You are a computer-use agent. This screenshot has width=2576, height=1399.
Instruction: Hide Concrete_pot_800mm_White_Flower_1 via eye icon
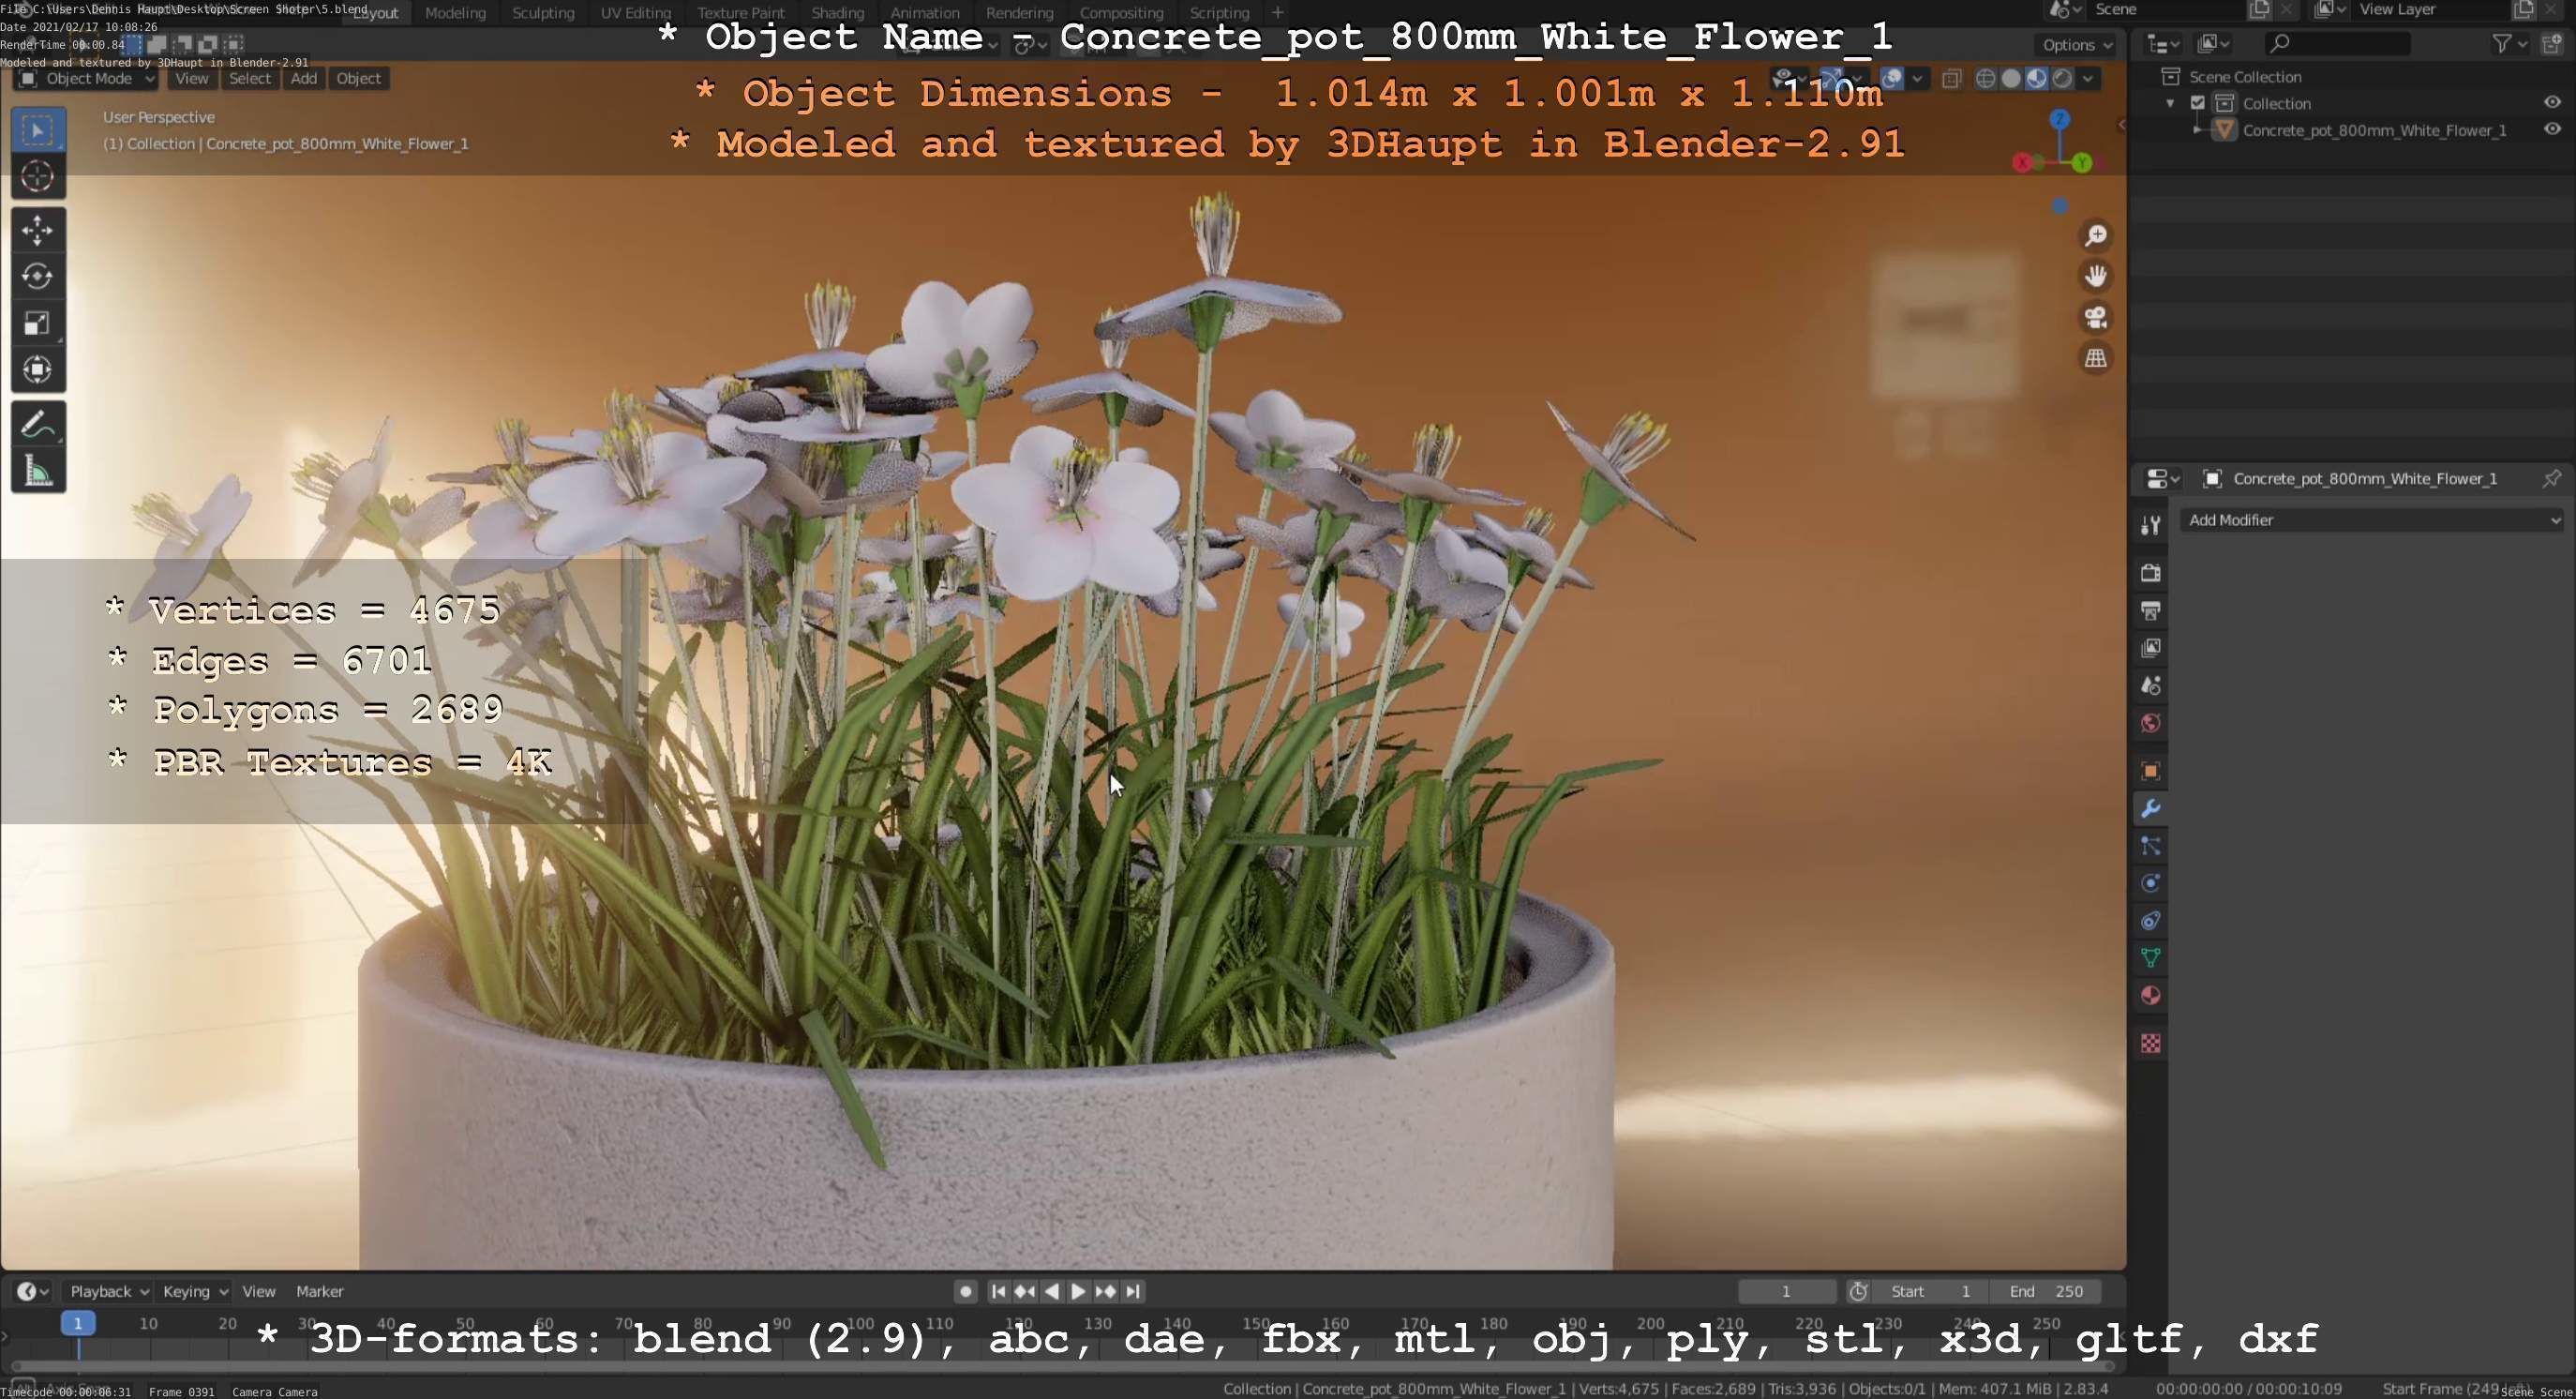point(2553,129)
